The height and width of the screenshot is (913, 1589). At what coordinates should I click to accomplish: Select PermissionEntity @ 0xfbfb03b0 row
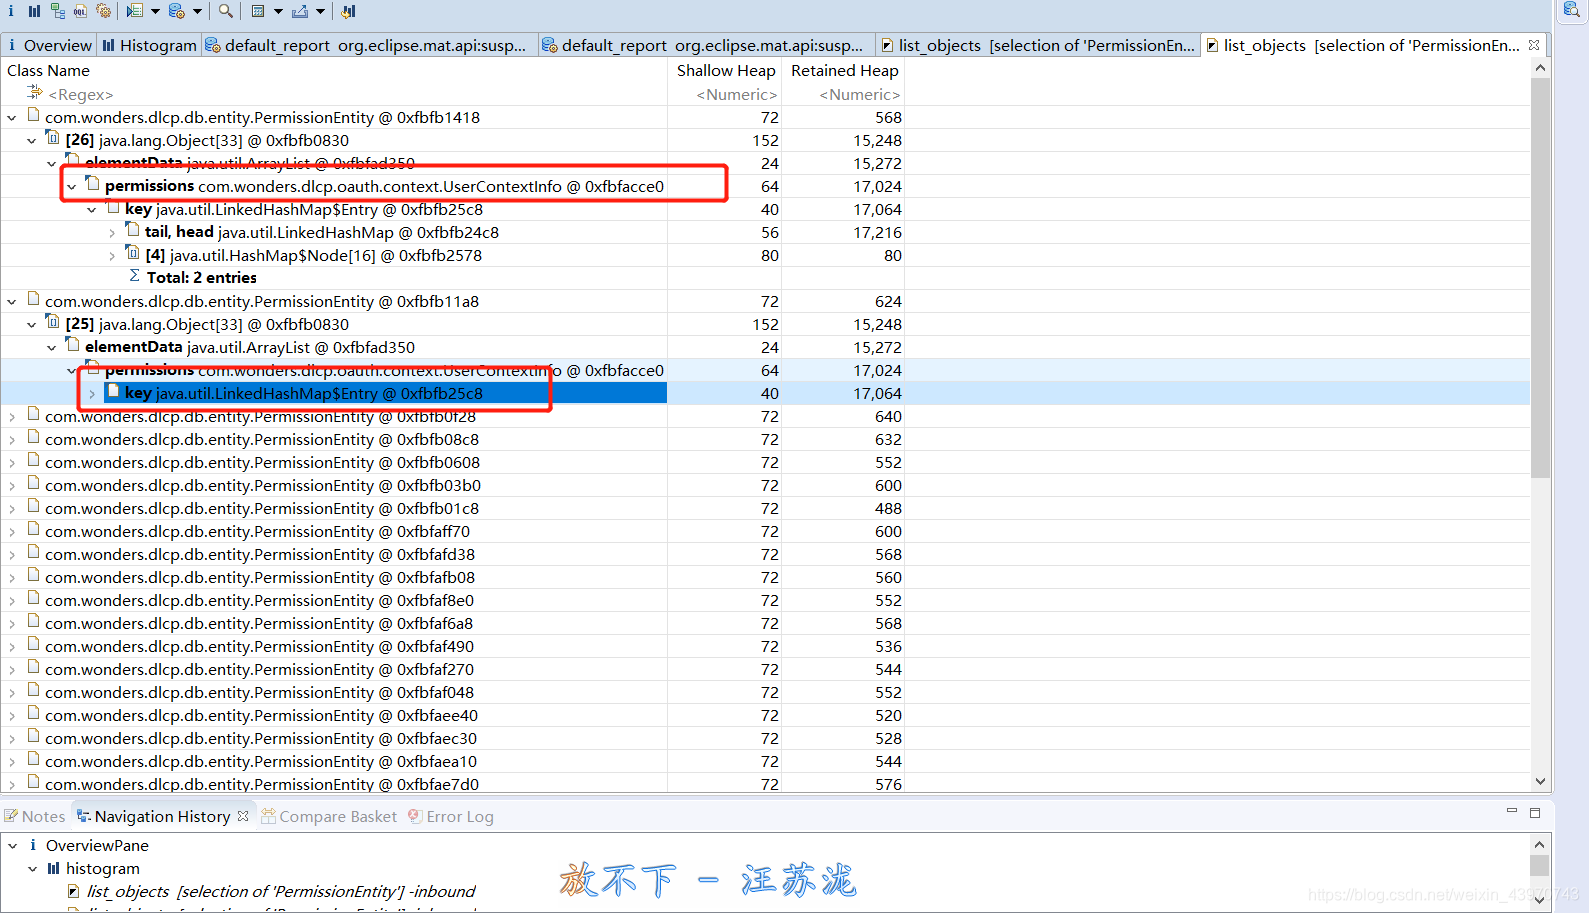[x=262, y=485]
